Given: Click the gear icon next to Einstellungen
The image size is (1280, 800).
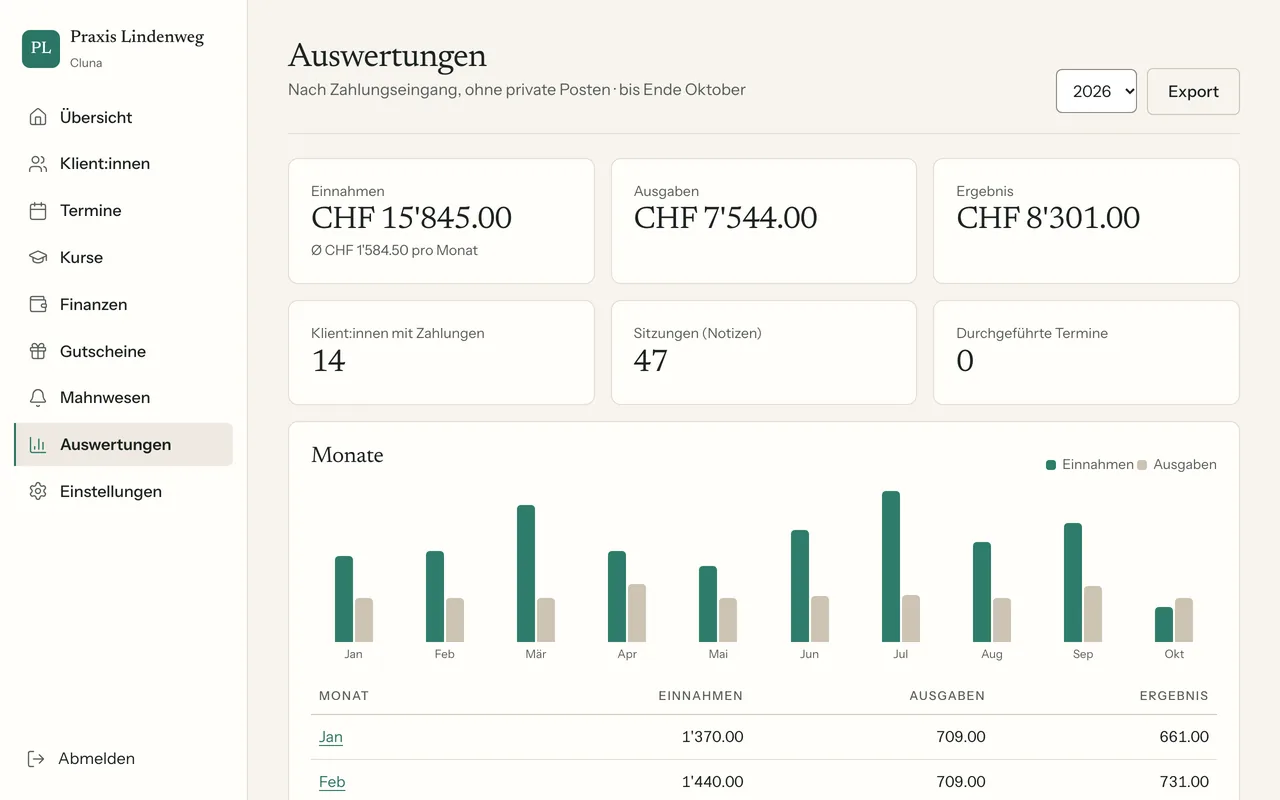Looking at the screenshot, I should (x=38, y=491).
